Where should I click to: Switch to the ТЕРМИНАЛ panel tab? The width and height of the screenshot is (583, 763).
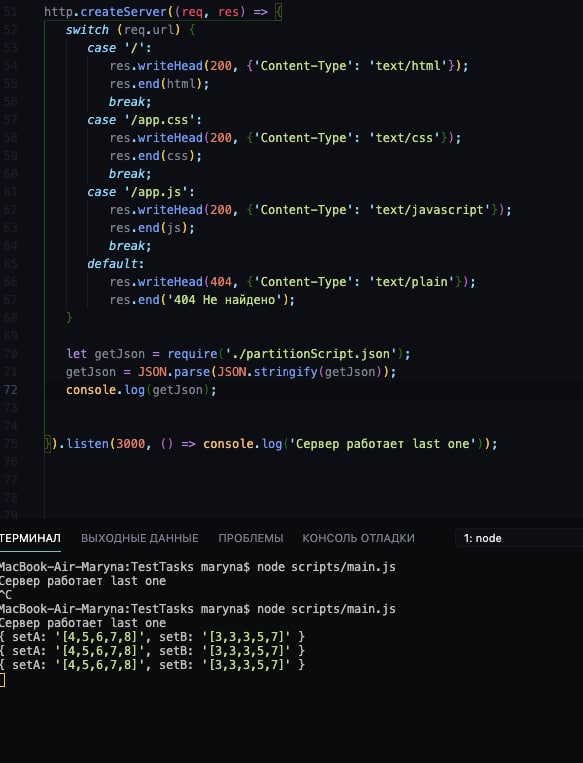pyautogui.click(x=30, y=538)
